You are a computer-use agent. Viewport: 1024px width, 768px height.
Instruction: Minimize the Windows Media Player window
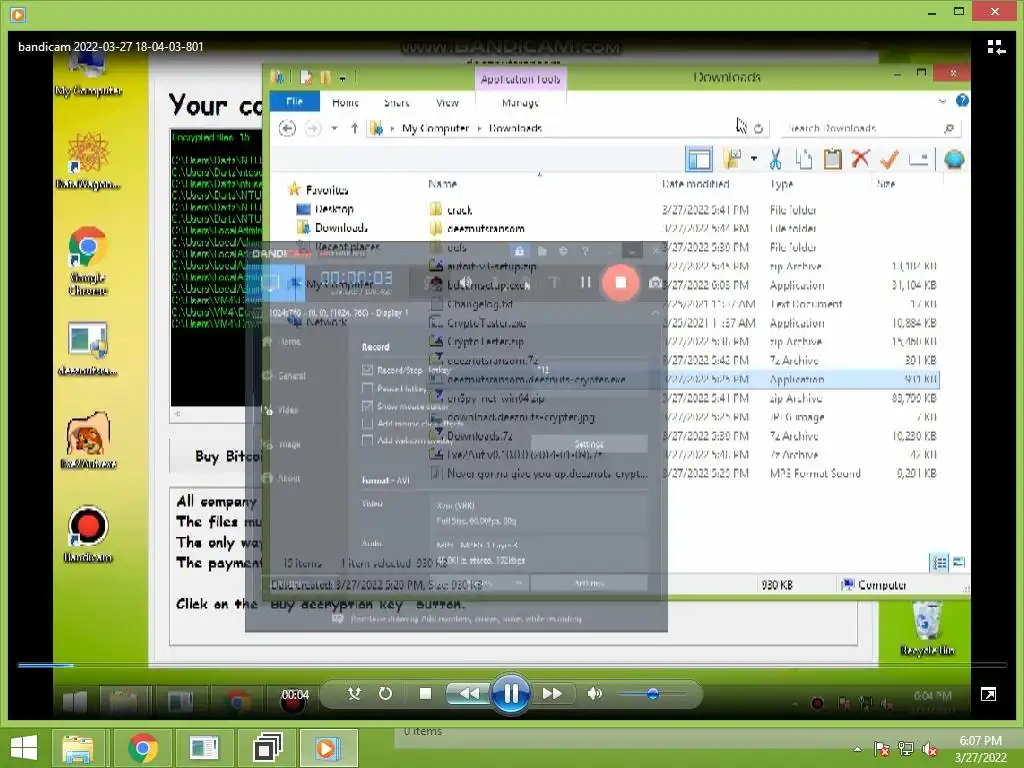tap(932, 12)
